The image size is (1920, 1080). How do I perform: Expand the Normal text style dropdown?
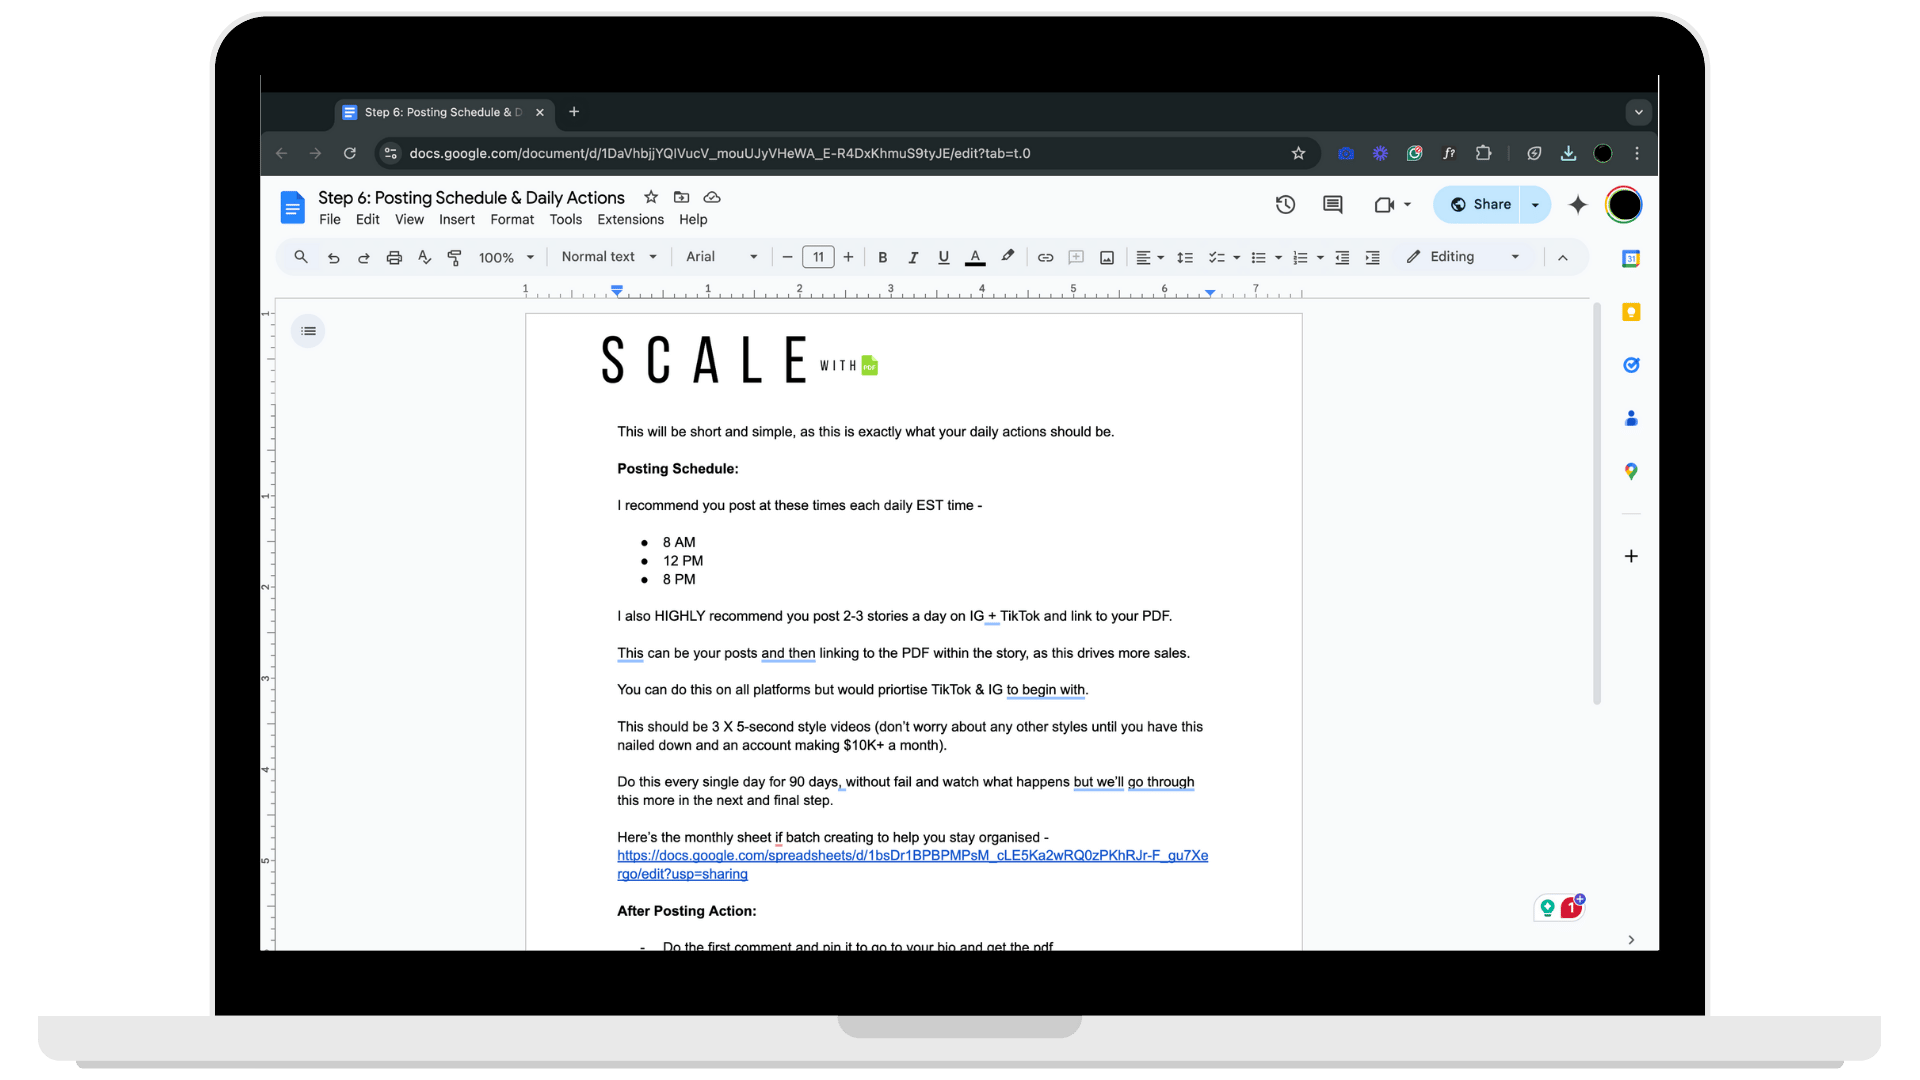(x=609, y=257)
